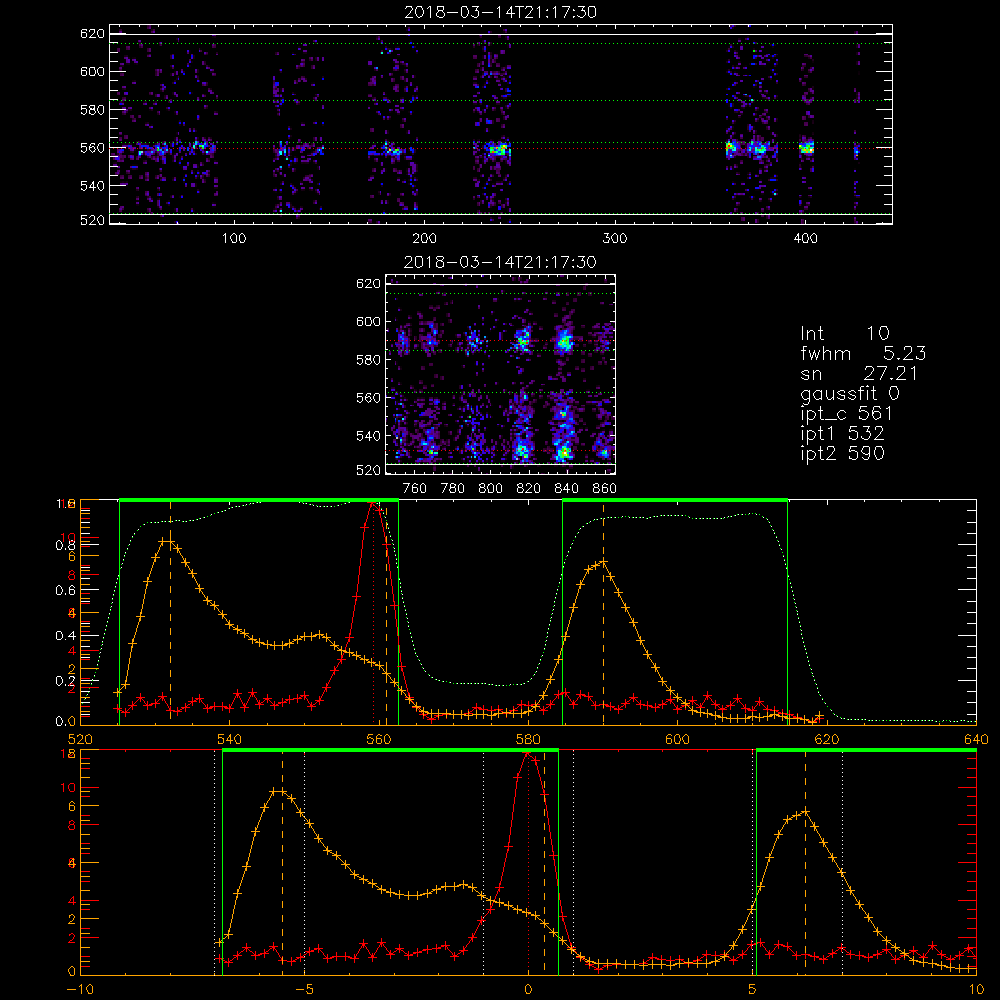The image size is (1000, 1000).
Task: Click the 600 label on top image y-axis
Action: click(92, 71)
